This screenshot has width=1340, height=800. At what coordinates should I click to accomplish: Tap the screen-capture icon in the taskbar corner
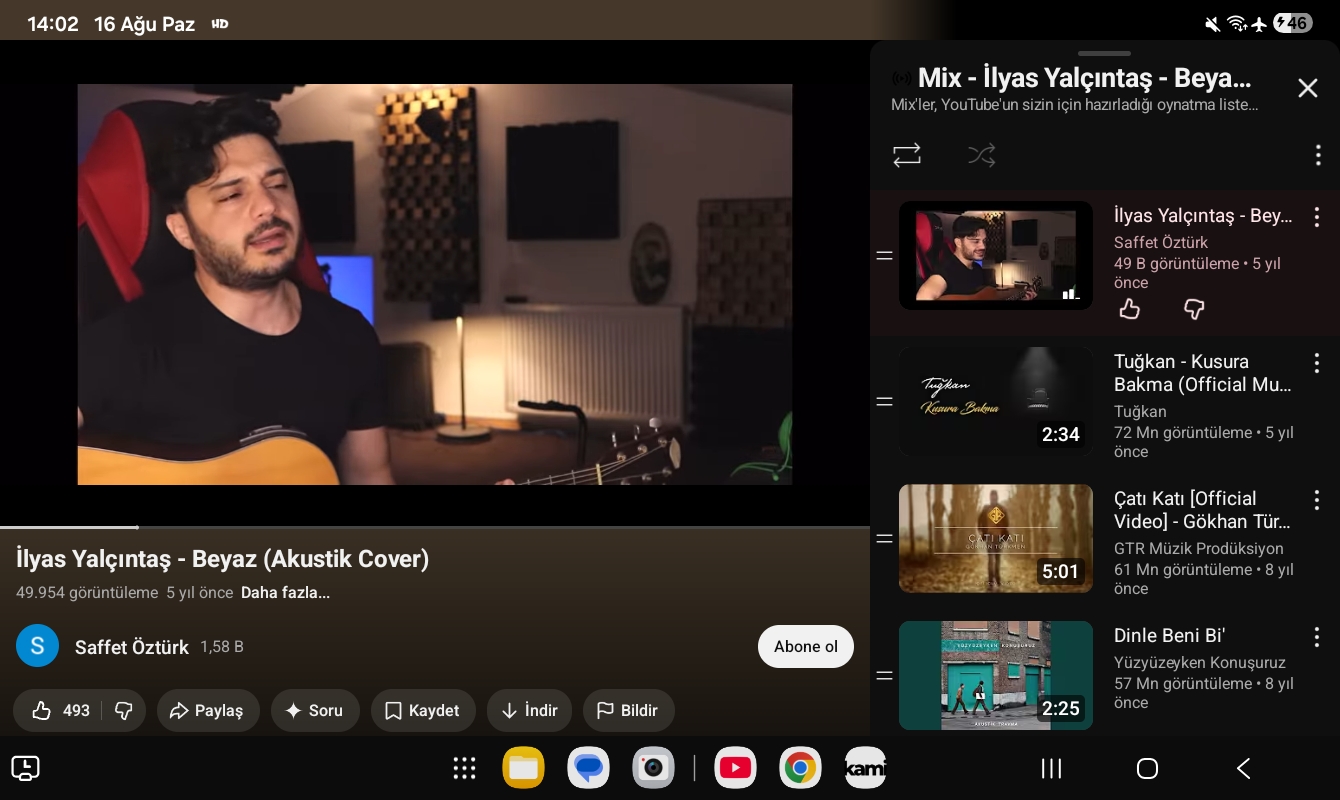25,768
